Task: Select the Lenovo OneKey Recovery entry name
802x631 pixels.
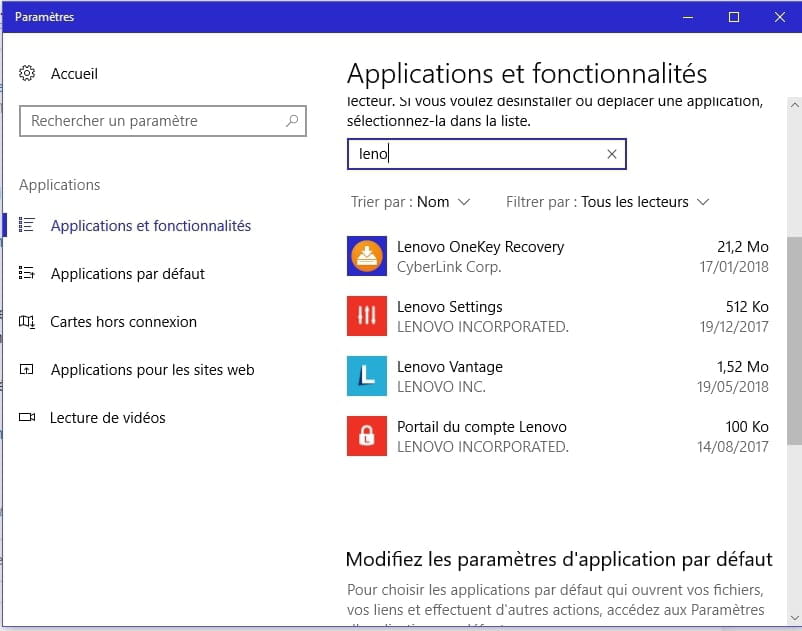Action: 480,247
